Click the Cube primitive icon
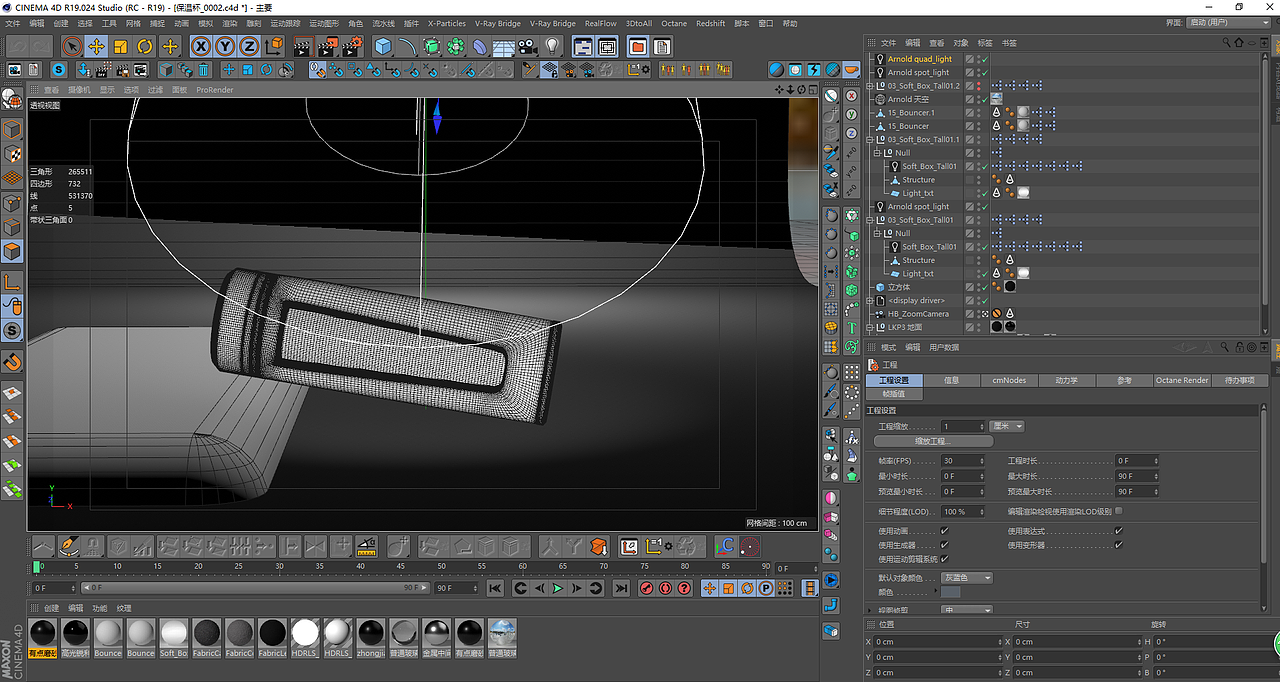Screen dimensions: 1280x682 point(383,46)
